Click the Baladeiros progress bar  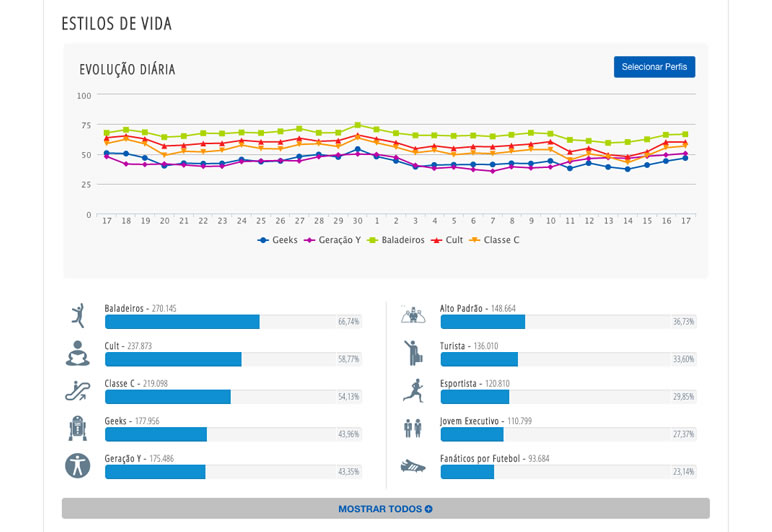pyautogui.click(x=182, y=322)
